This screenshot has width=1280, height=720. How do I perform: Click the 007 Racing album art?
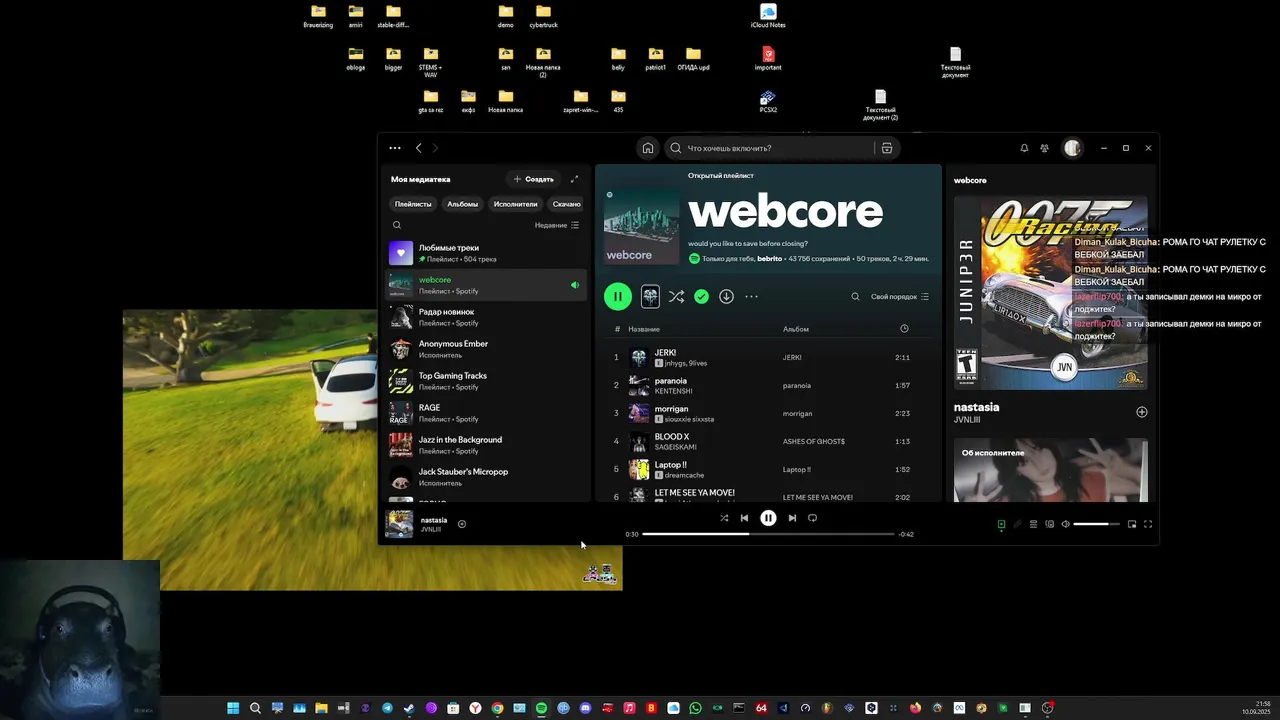(x=1050, y=293)
